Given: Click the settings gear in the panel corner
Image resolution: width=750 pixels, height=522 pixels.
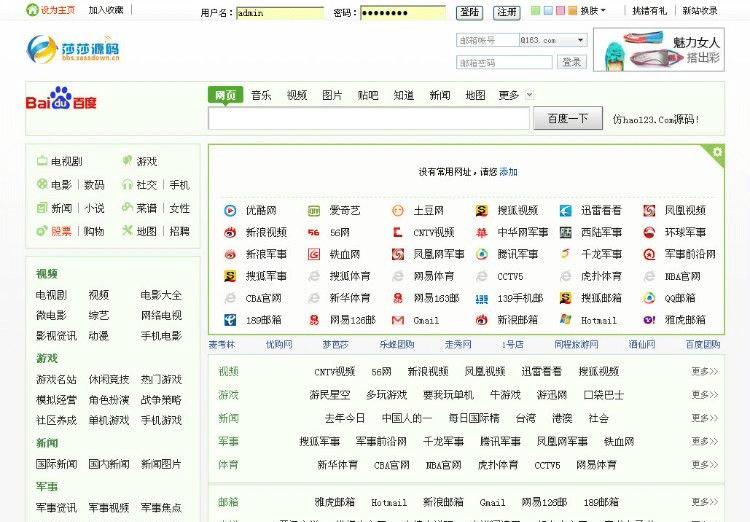Looking at the screenshot, I should [x=717, y=152].
